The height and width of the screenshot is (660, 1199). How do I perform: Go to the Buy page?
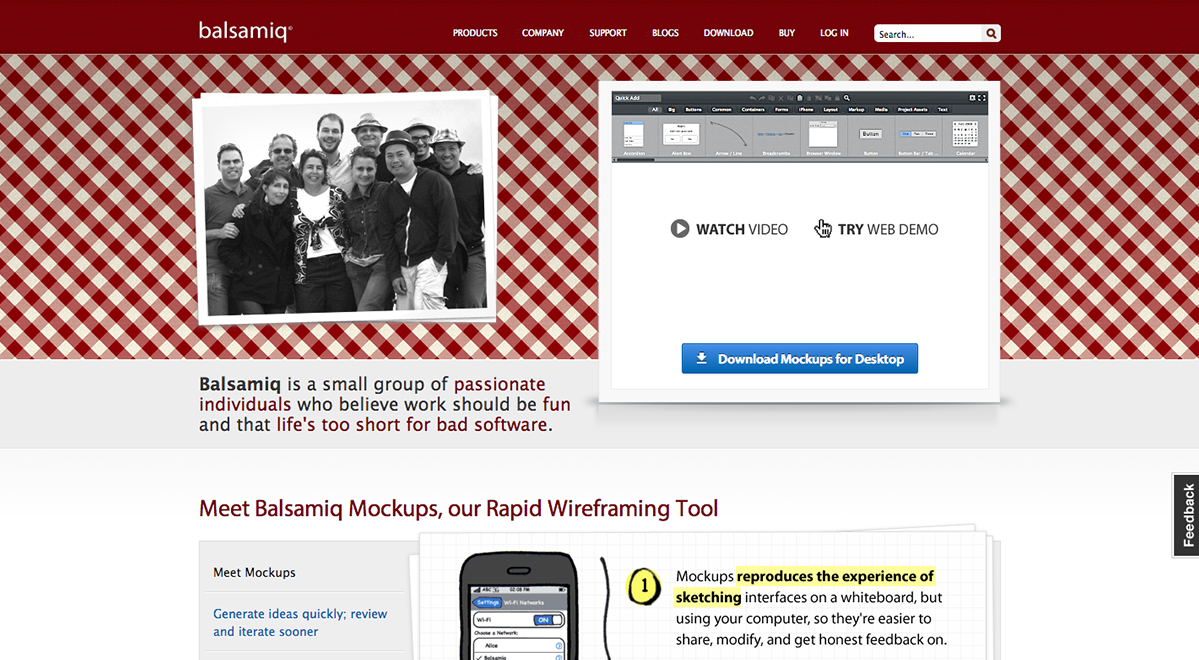pos(787,33)
